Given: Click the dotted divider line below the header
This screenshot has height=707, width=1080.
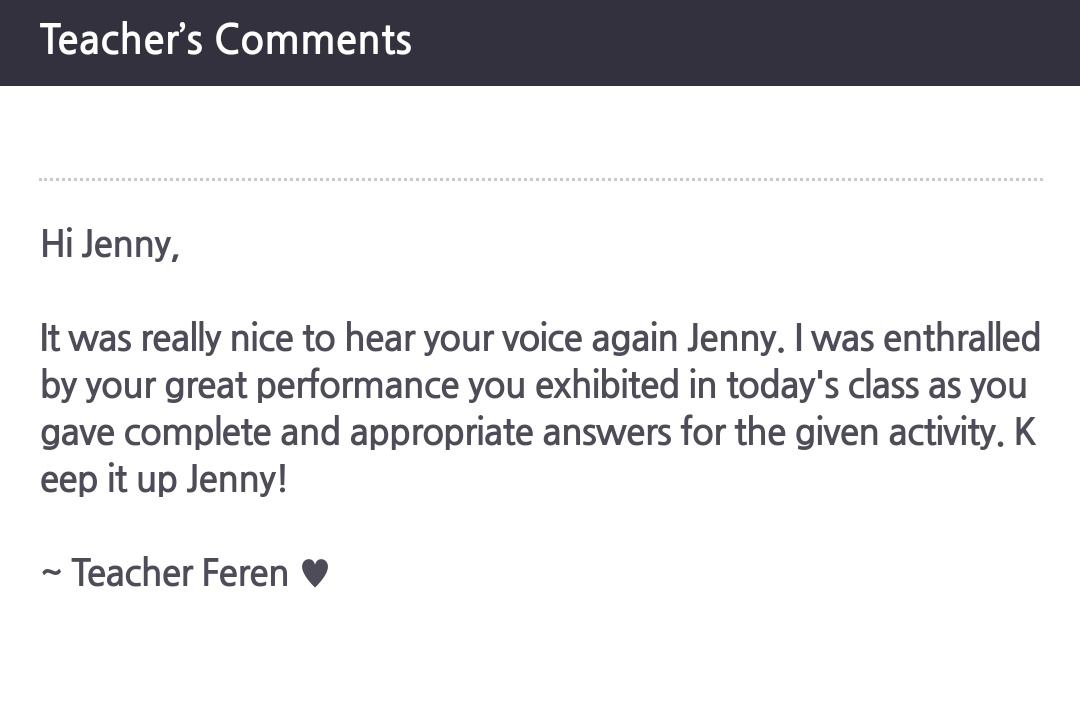Looking at the screenshot, I should [541, 179].
